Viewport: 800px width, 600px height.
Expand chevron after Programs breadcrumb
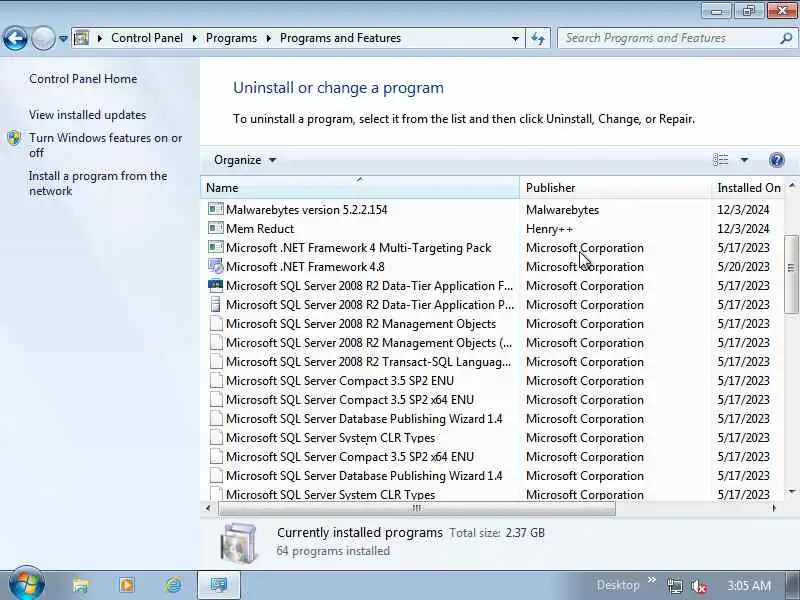click(269, 38)
